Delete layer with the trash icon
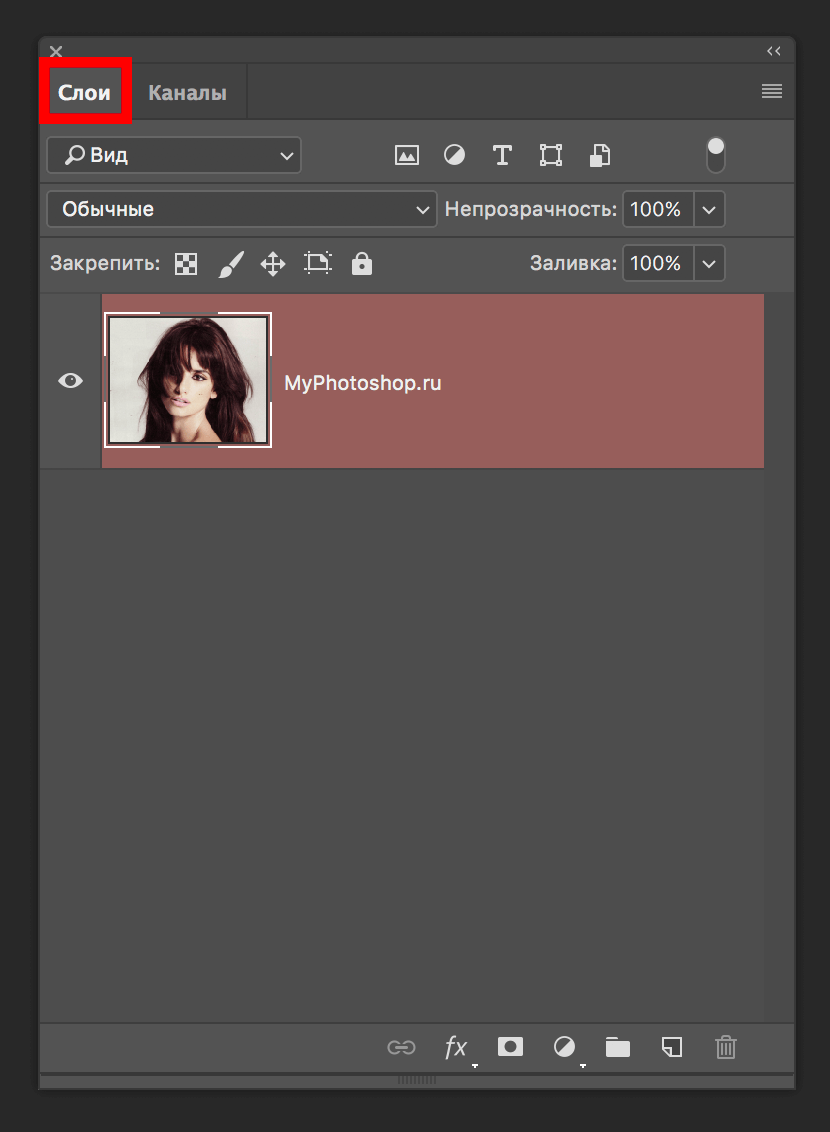Image resolution: width=830 pixels, height=1132 pixels. pos(726,1047)
